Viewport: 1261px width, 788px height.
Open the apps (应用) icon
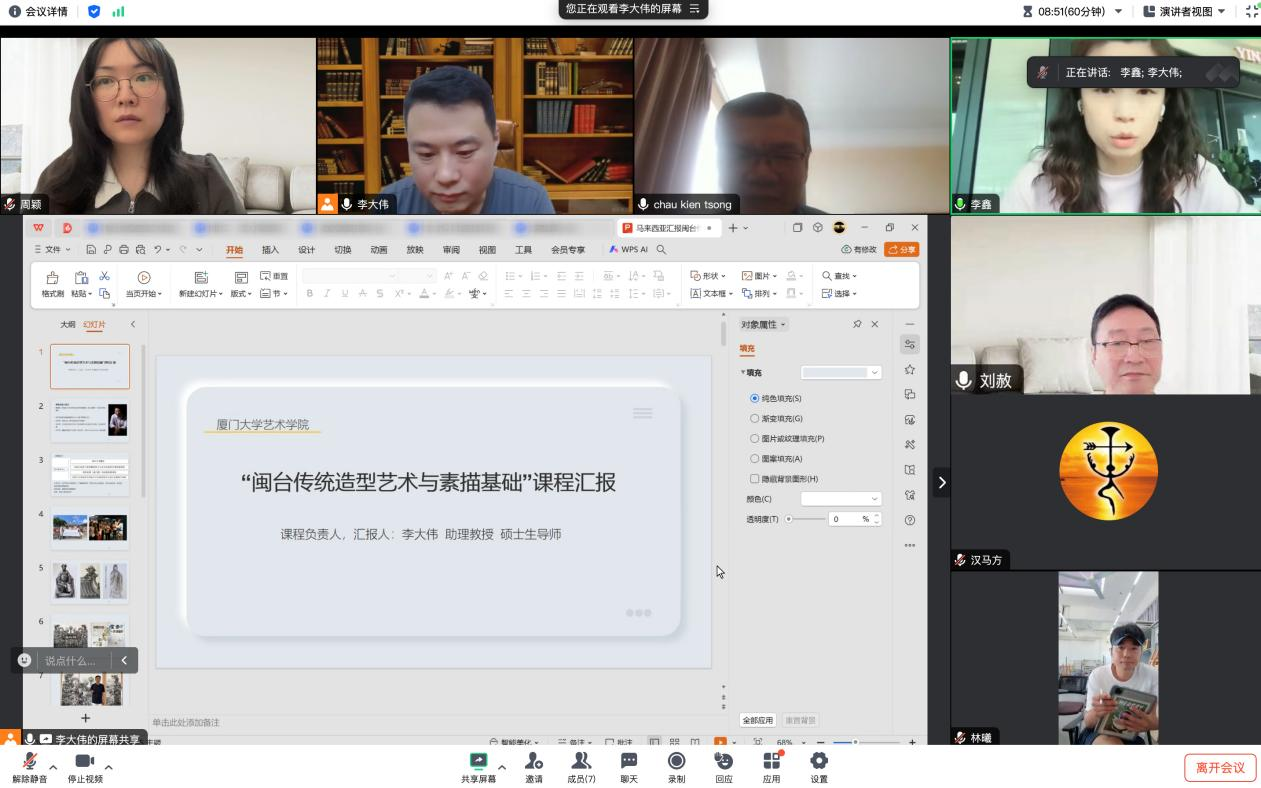coord(771,763)
